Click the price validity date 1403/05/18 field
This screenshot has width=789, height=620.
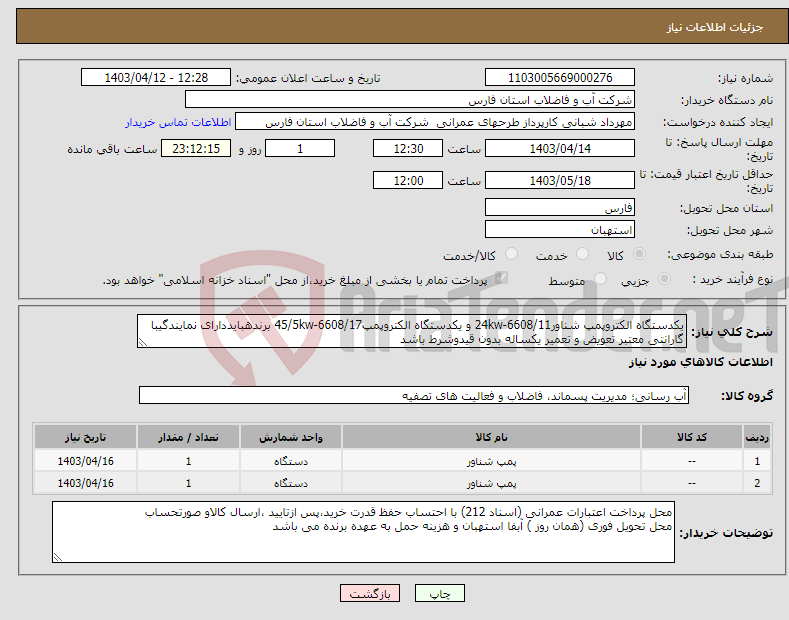click(x=560, y=180)
